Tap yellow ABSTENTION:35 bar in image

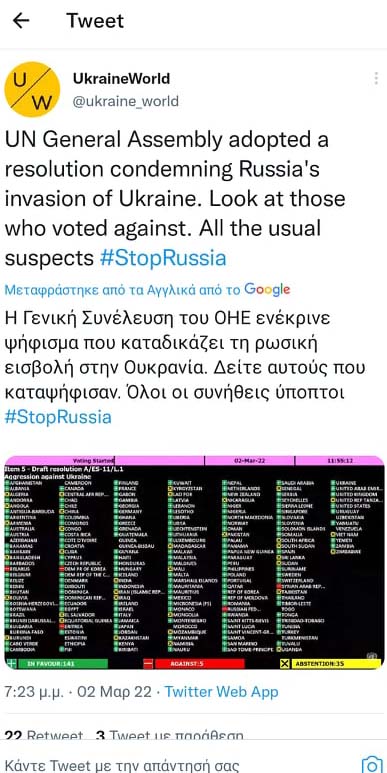tap(330, 664)
